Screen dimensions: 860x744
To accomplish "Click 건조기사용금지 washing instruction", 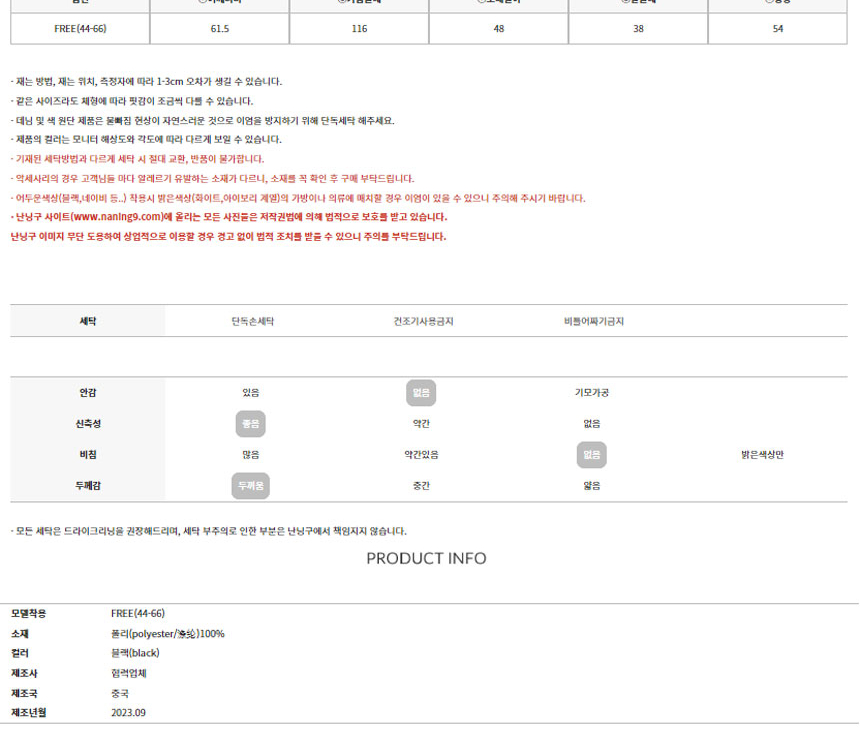I will coord(423,321).
